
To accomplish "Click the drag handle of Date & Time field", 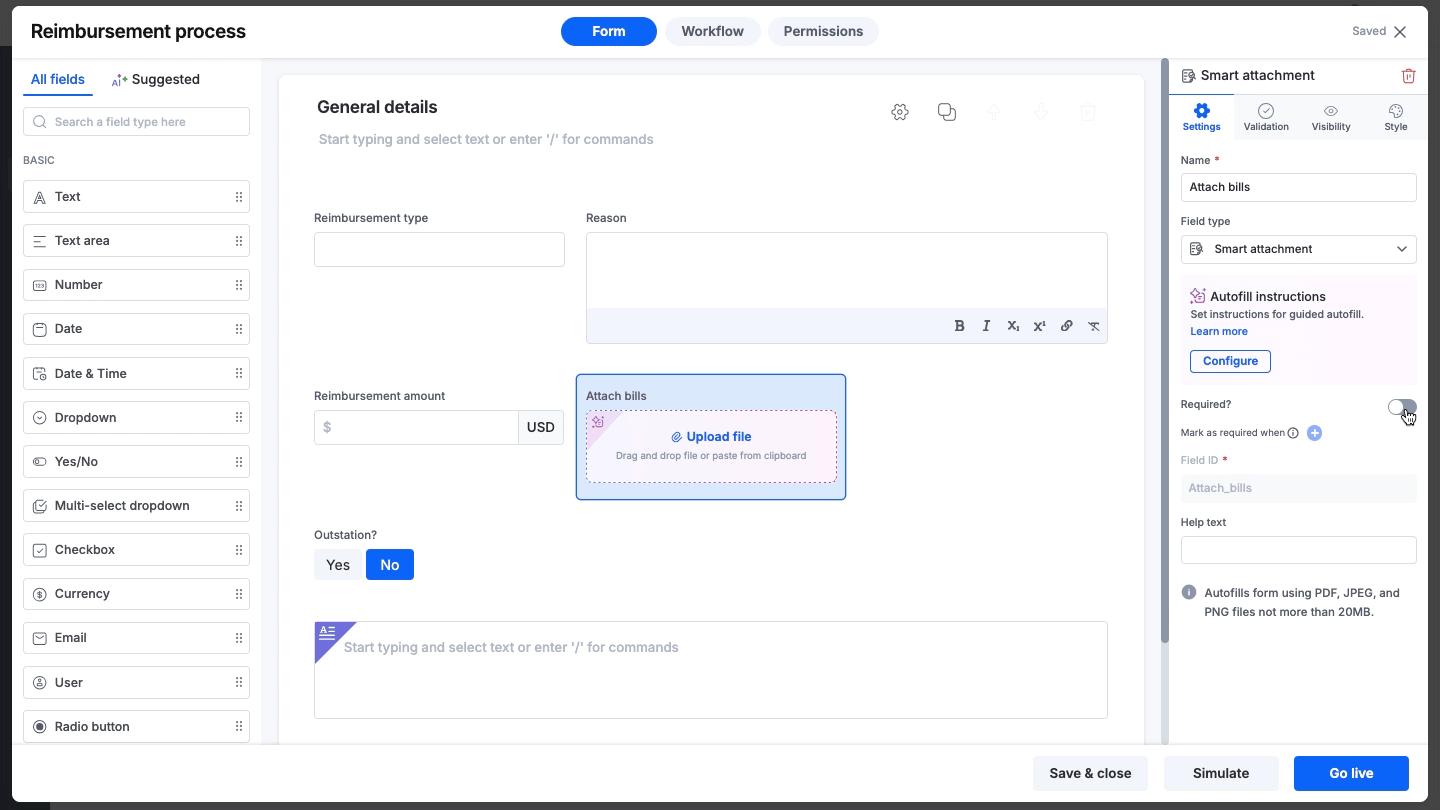I will pos(239,373).
